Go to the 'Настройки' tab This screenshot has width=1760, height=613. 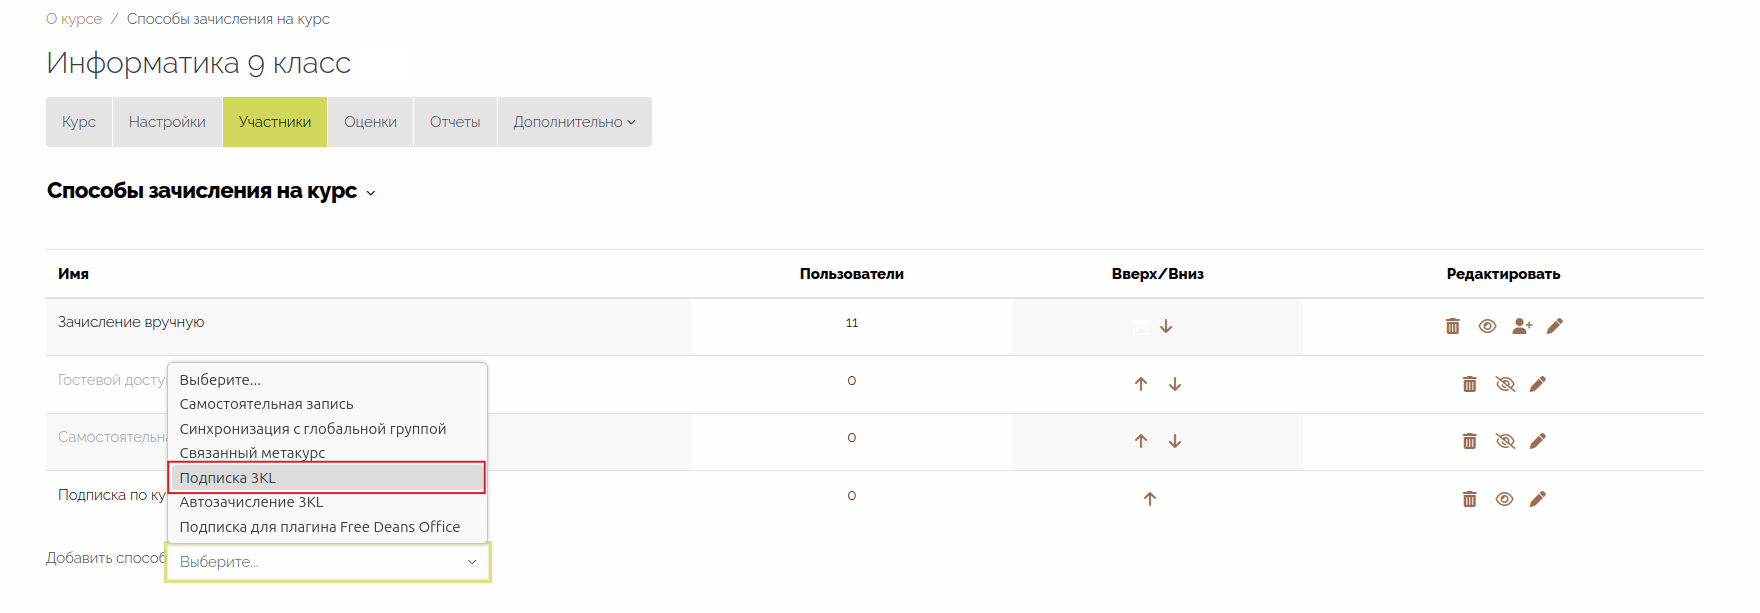[x=167, y=122]
